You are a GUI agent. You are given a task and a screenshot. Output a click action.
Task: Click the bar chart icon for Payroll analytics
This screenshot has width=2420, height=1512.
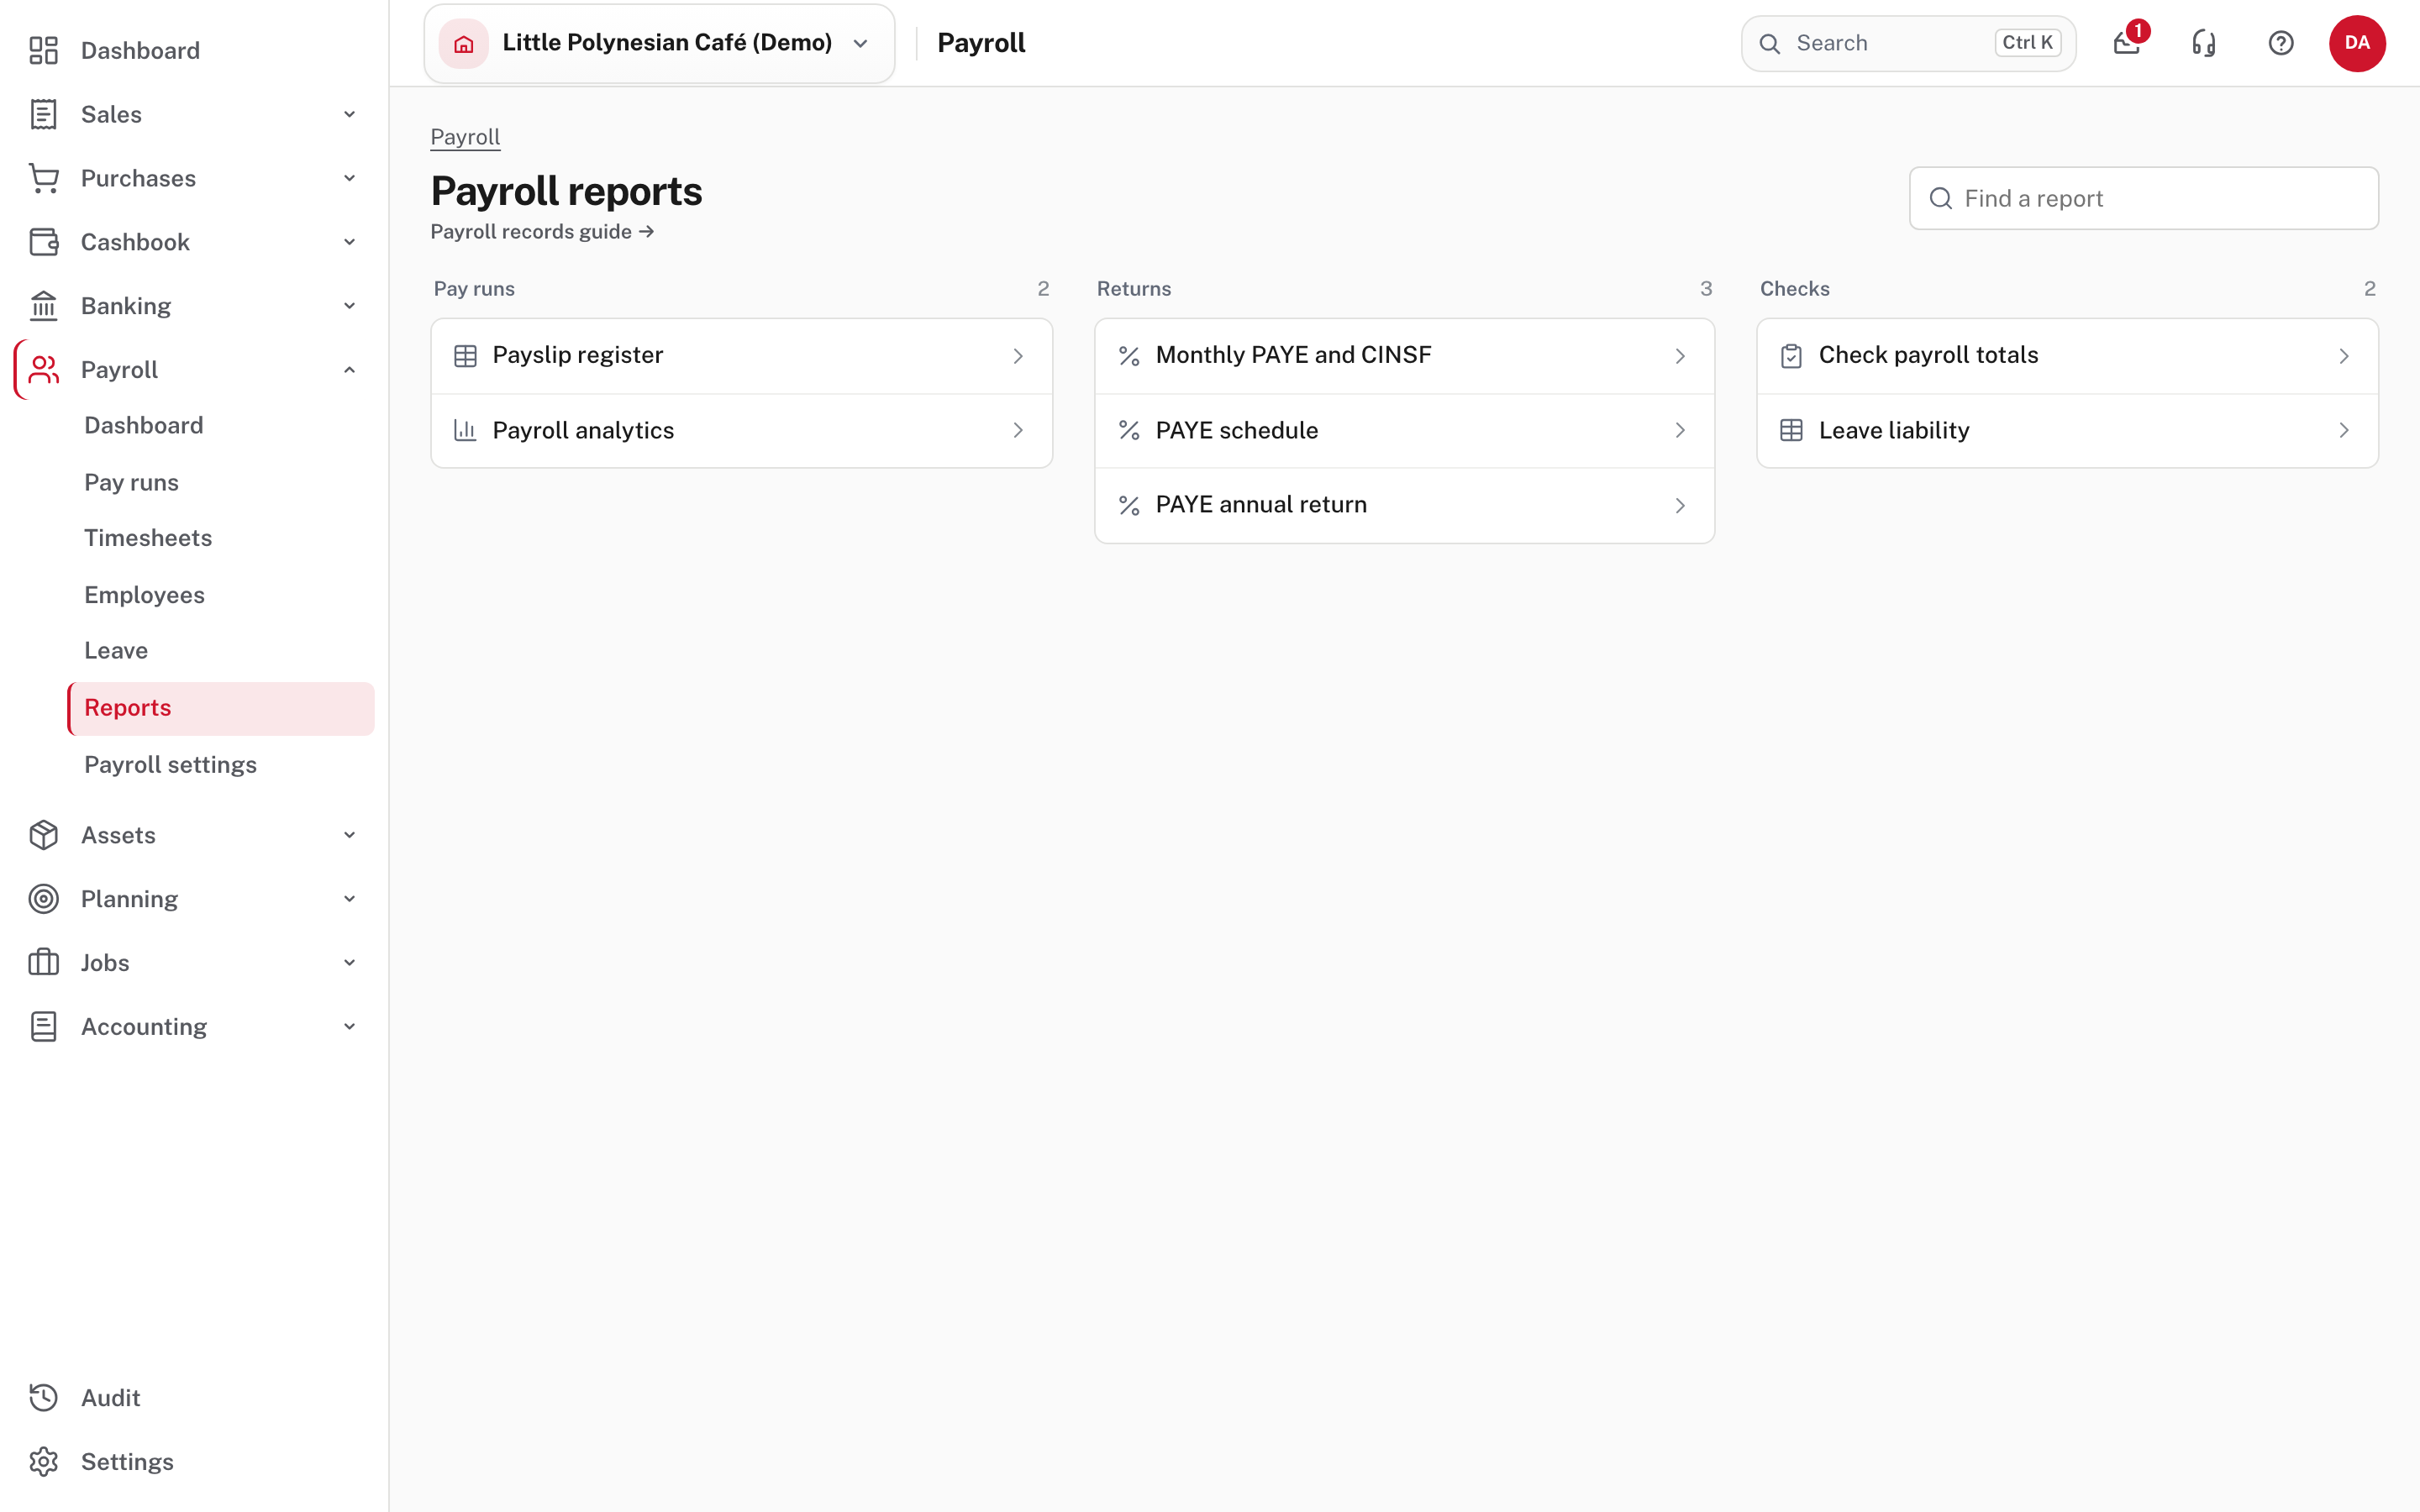pyautogui.click(x=465, y=430)
